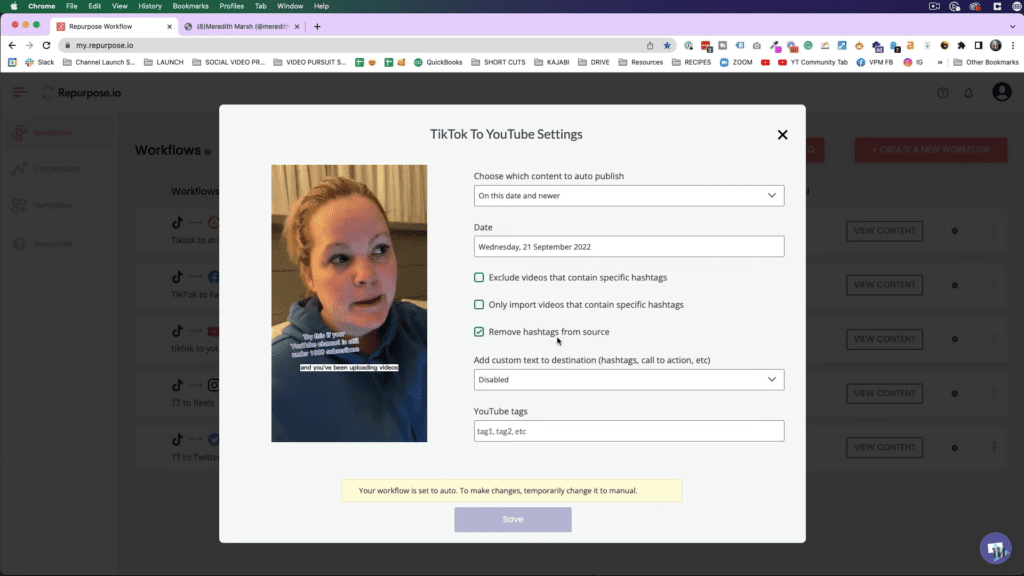Bookmark this page with the star icon
The height and width of the screenshot is (576, 1024).
click(x=667, y=45)
